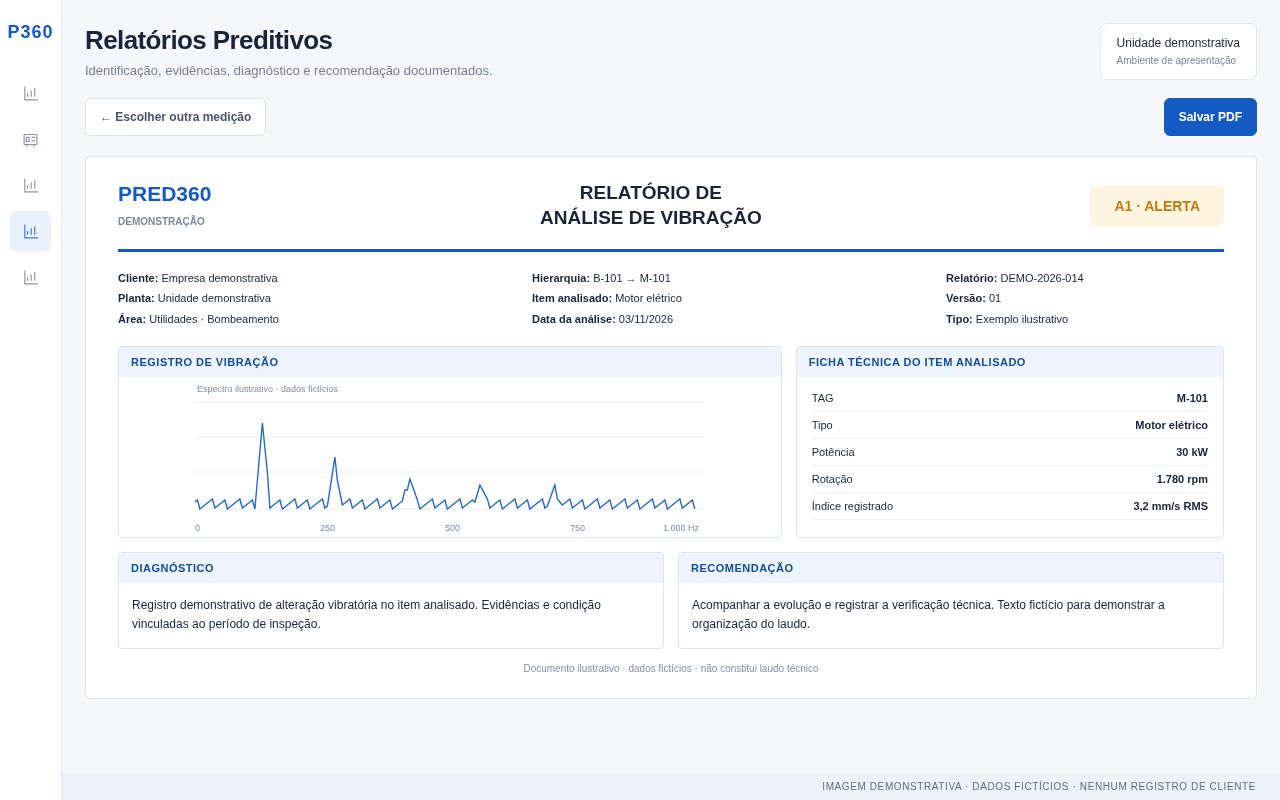Open the topmost chart icon in the sidebar
Viewport: 1280px width, 800px height.
pos(30,94)
